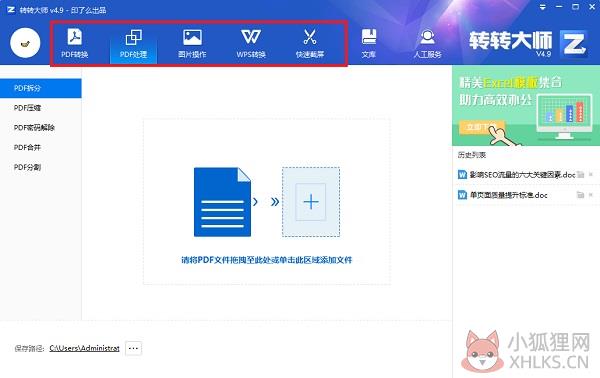The height and width of the screenshot is (378, 600).
Task: Click the Word icon beside 单页面质量提升标准.doc
Action: coord(462,195)
